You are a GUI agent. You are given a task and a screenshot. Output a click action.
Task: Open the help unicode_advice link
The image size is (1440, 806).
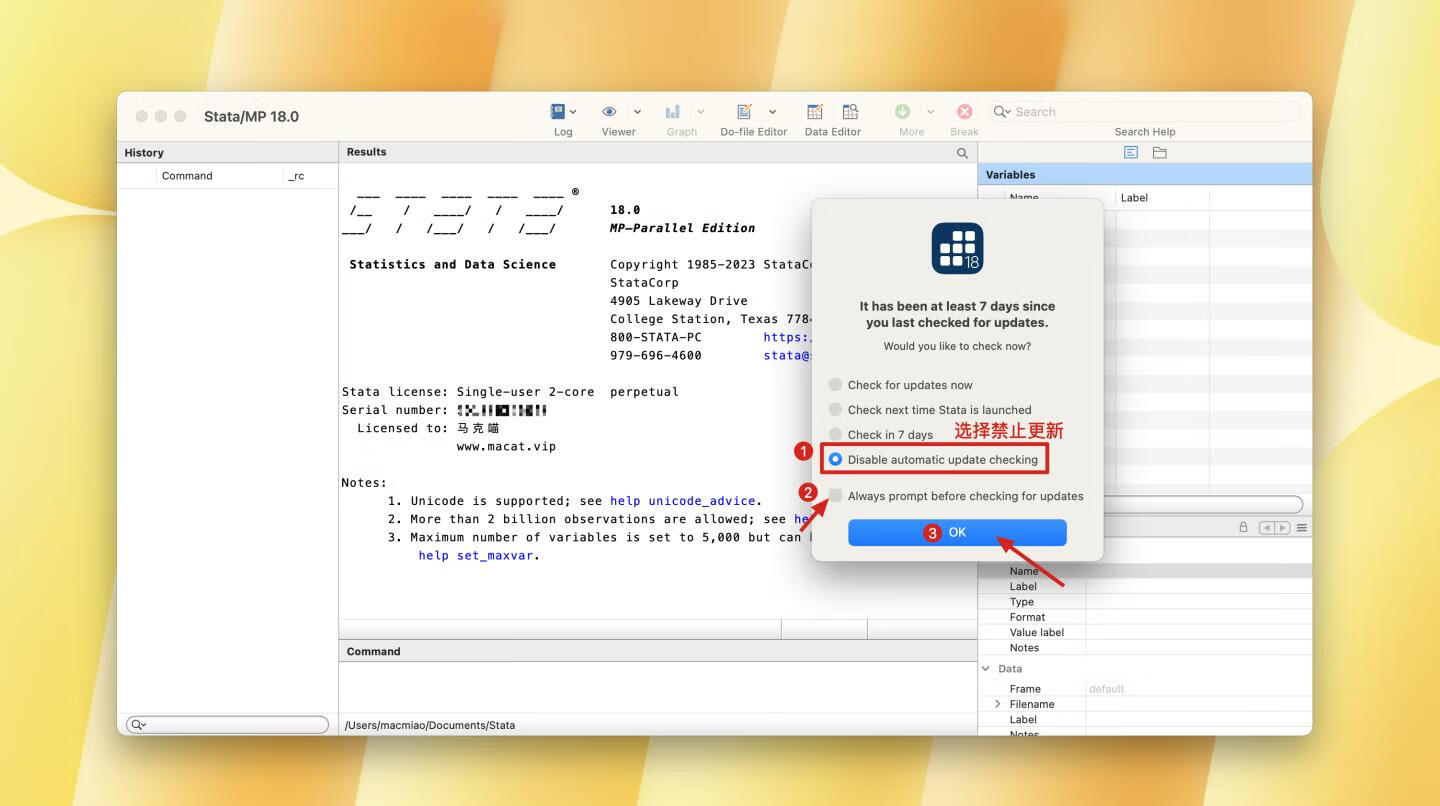(685, 501)
